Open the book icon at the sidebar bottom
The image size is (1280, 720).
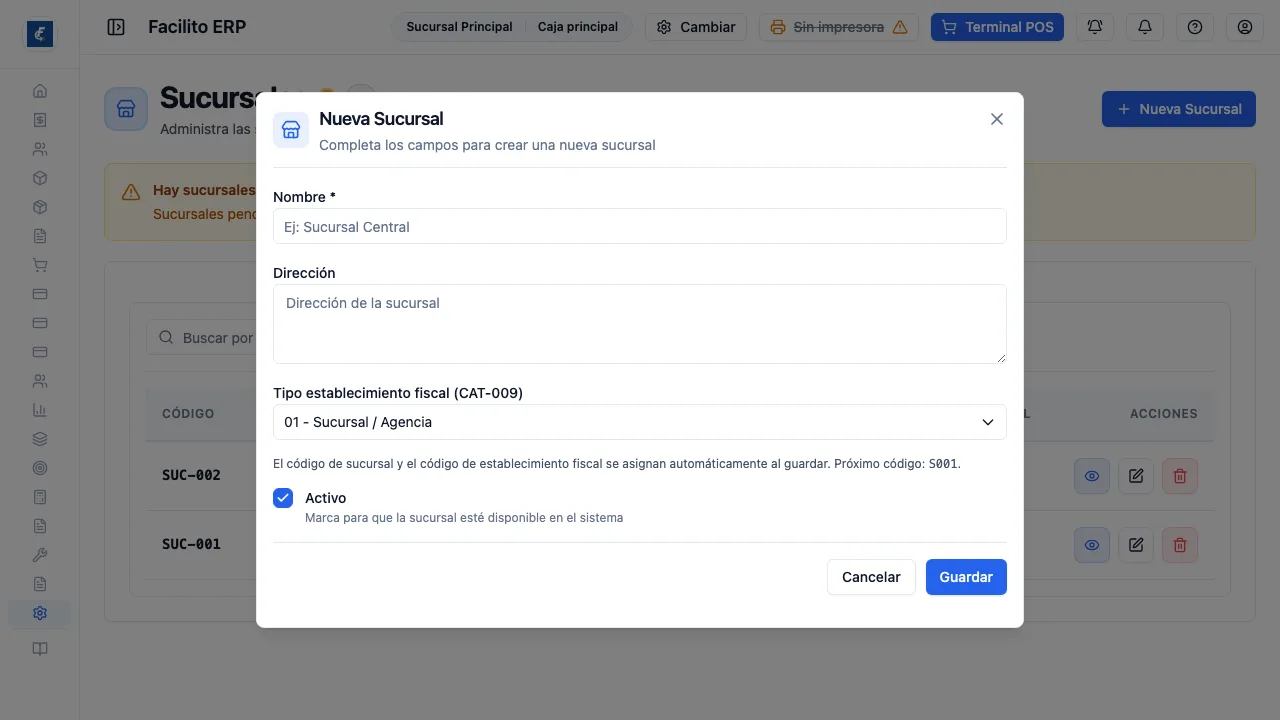(40, 649)
